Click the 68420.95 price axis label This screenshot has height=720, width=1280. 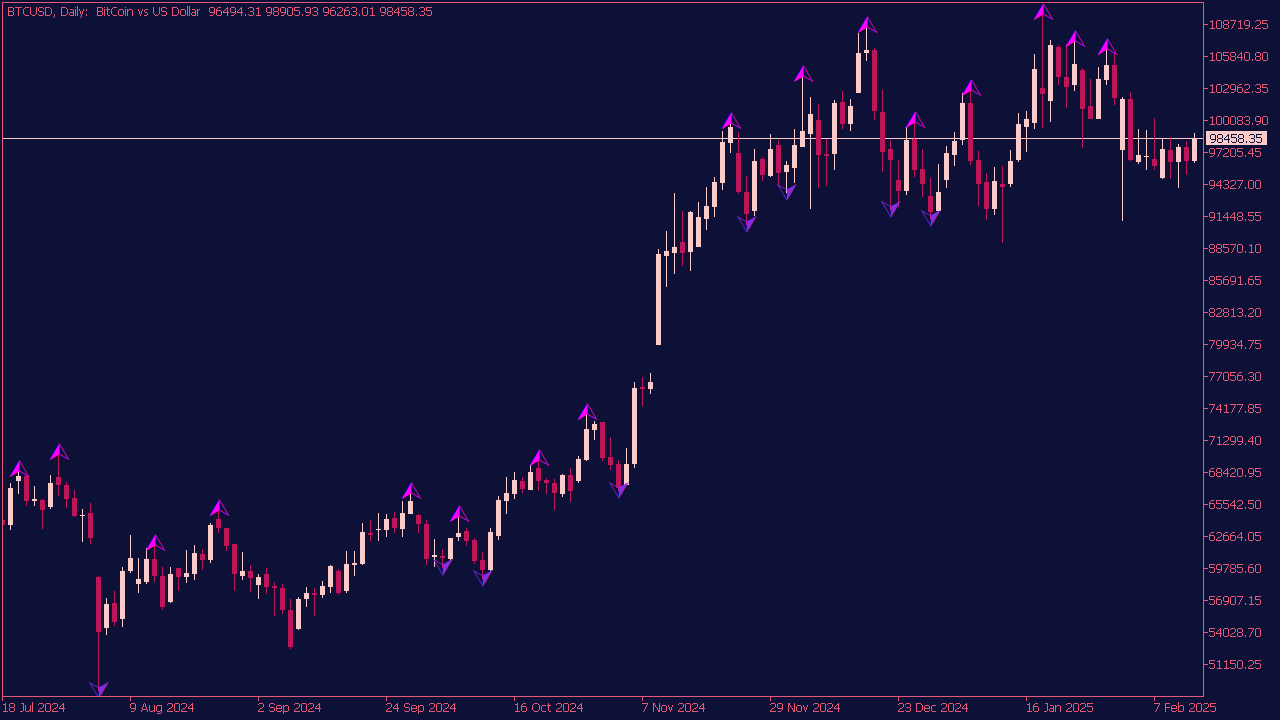1237,472
